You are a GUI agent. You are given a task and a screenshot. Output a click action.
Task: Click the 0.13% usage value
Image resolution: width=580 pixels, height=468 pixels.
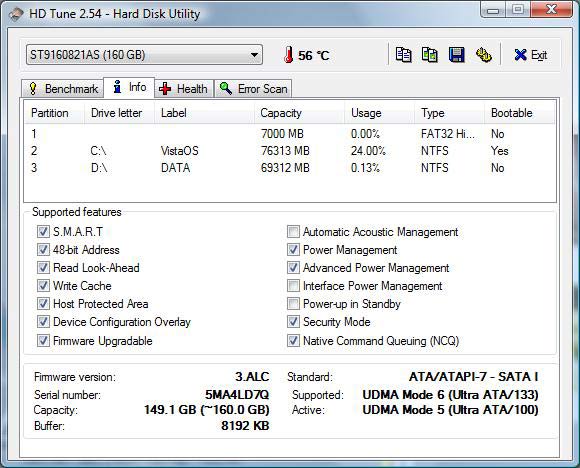click(365, 168)
